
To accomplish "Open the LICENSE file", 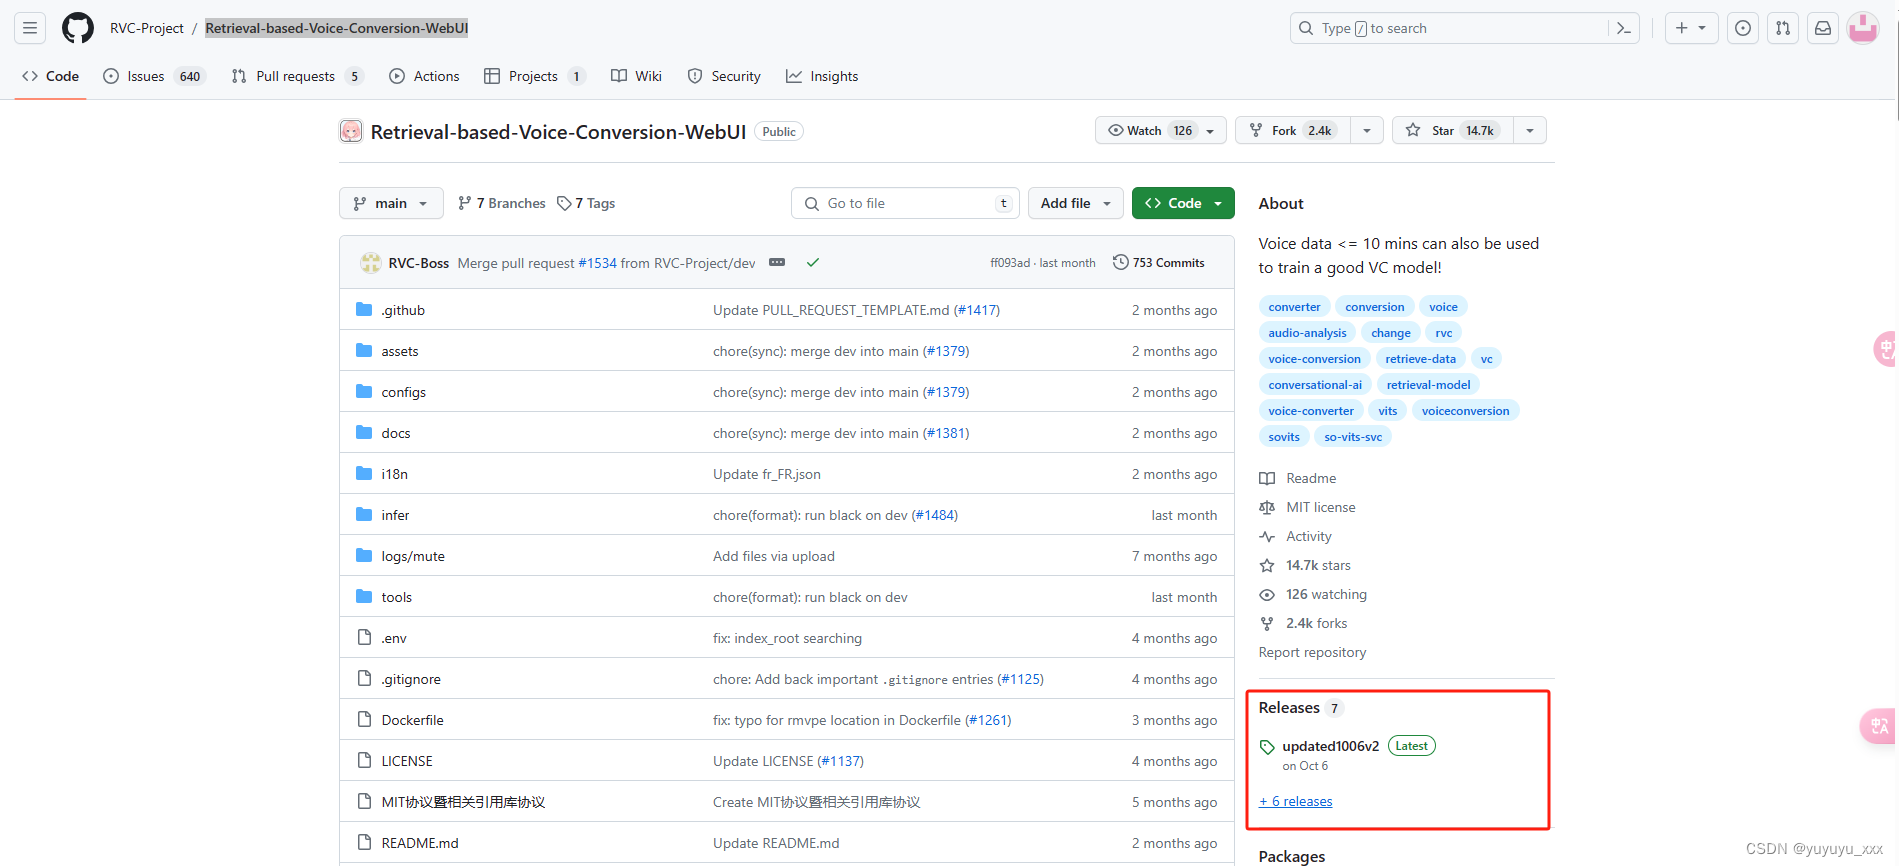I will pyautogui.click(x=407, y=761).
